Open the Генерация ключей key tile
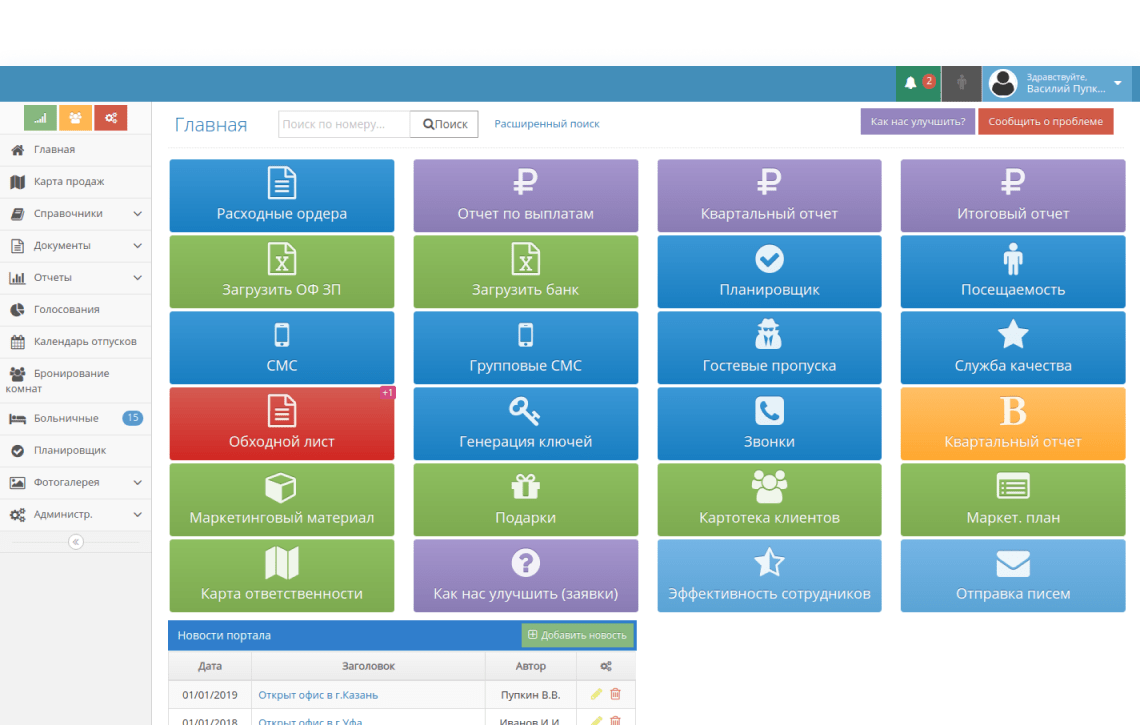 (525, 423)
